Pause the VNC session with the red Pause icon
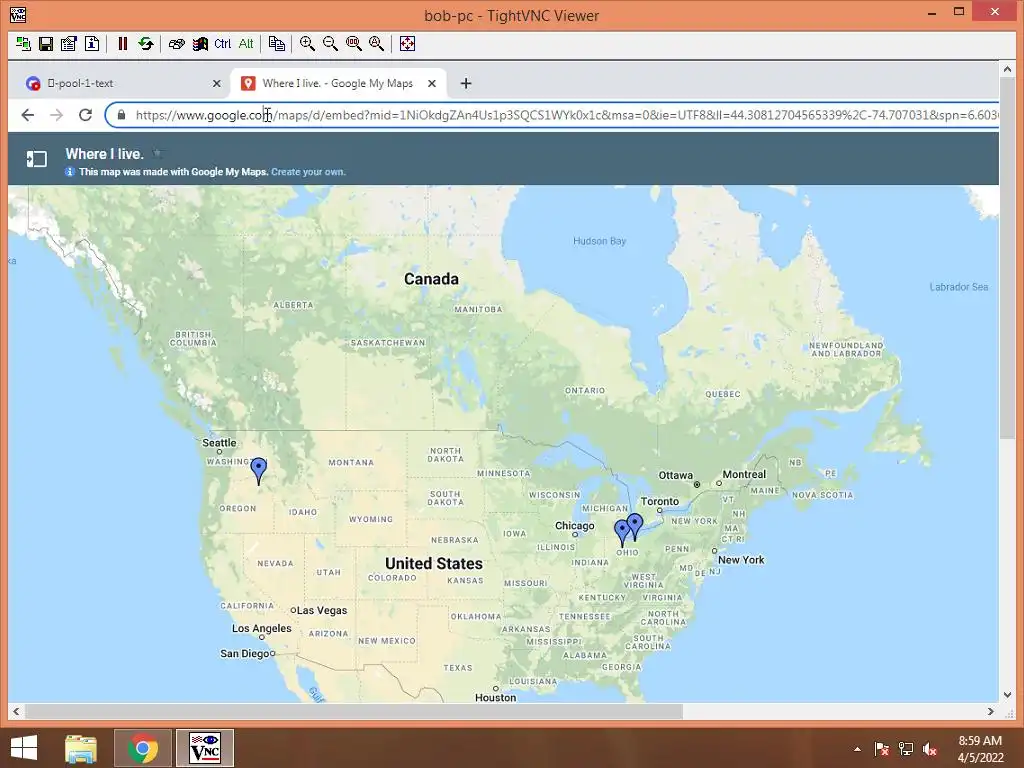1024x768 pixels. click(x=122, y=44)
